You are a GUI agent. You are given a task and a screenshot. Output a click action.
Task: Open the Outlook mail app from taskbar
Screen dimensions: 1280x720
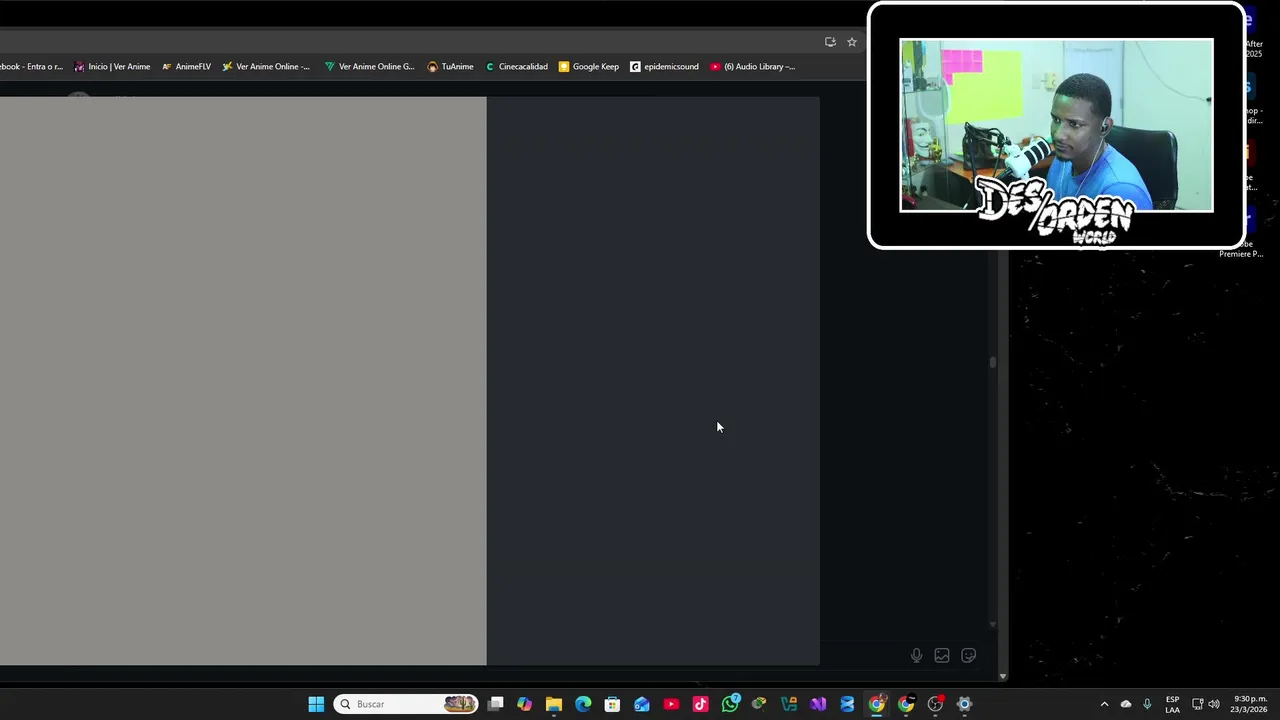642,704
